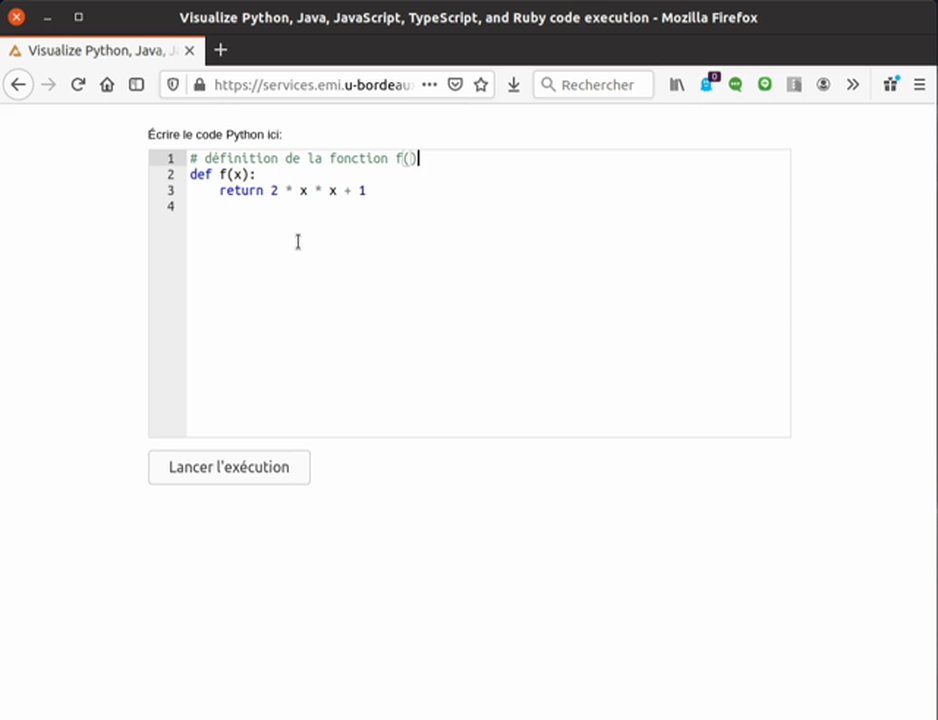
Task: Toggle the sidebar view icon
Action: click(136, 85)
